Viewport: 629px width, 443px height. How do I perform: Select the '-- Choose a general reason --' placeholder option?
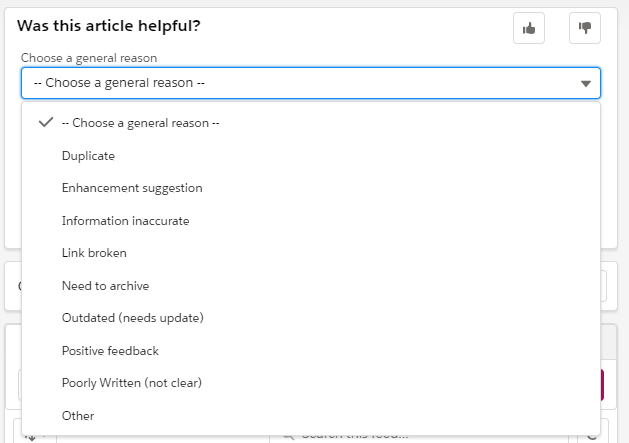click(140, 123)
